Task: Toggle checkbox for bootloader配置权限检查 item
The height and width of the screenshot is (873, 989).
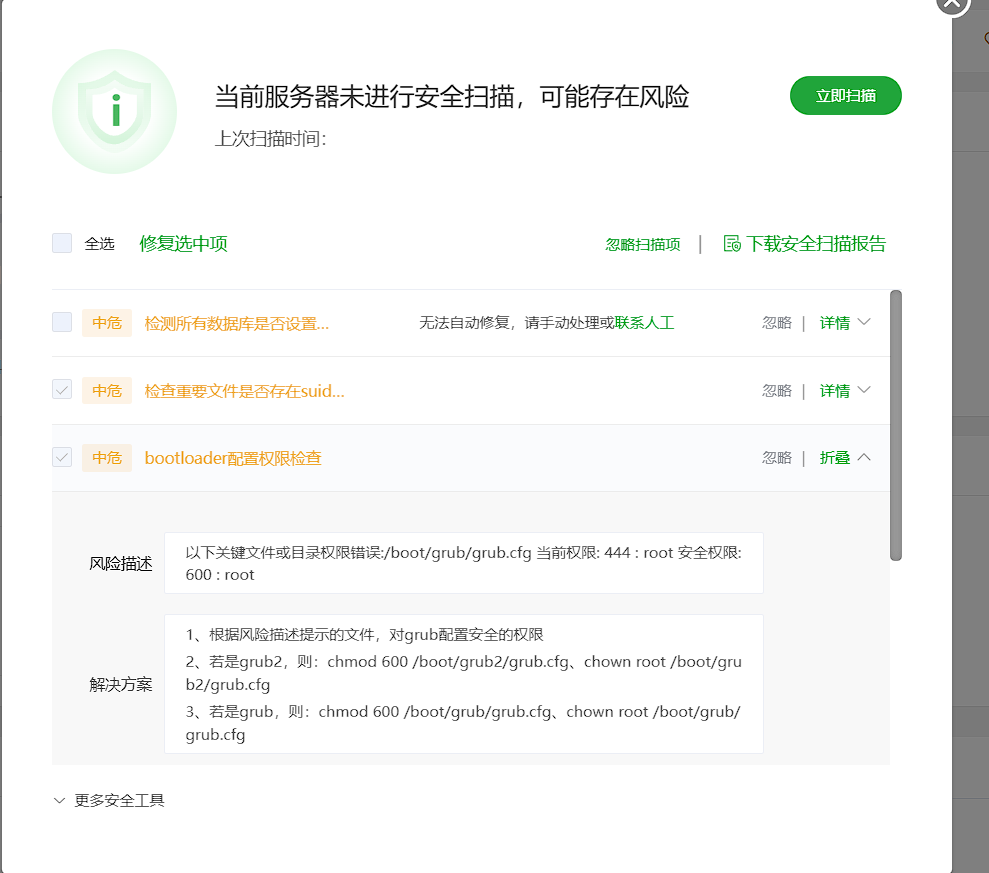Action: (62, 457)
